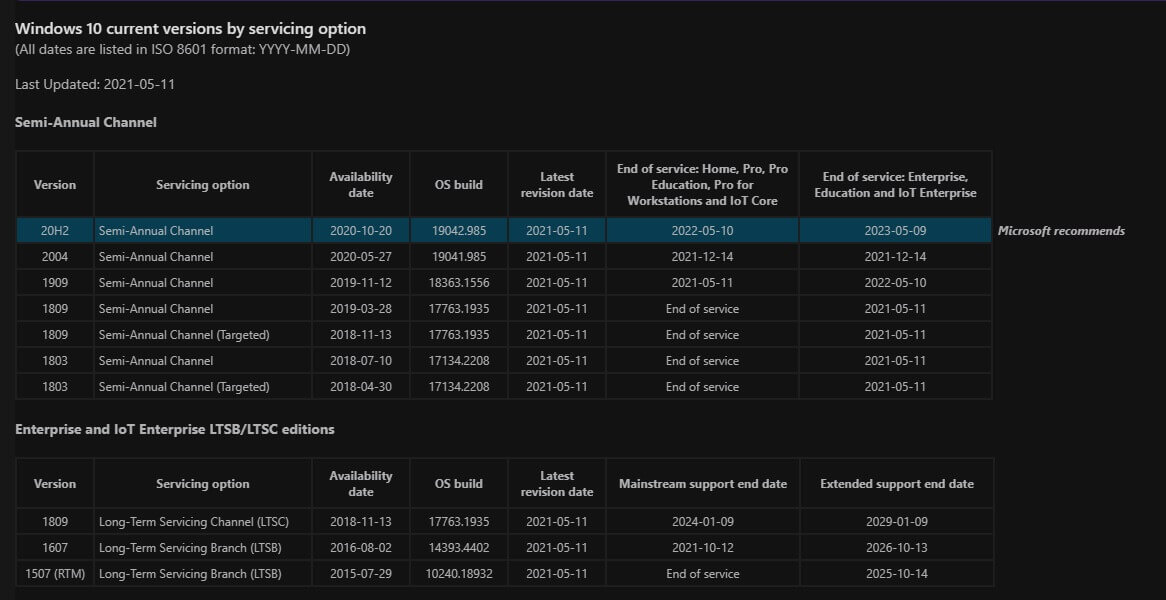
Task: Click availability date 2015-07-29
Action: click(361, 574)
